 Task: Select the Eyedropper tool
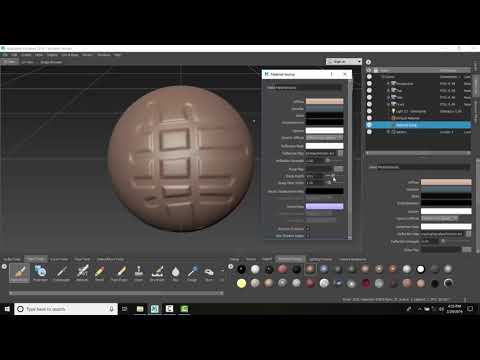(x=61, y=272)
